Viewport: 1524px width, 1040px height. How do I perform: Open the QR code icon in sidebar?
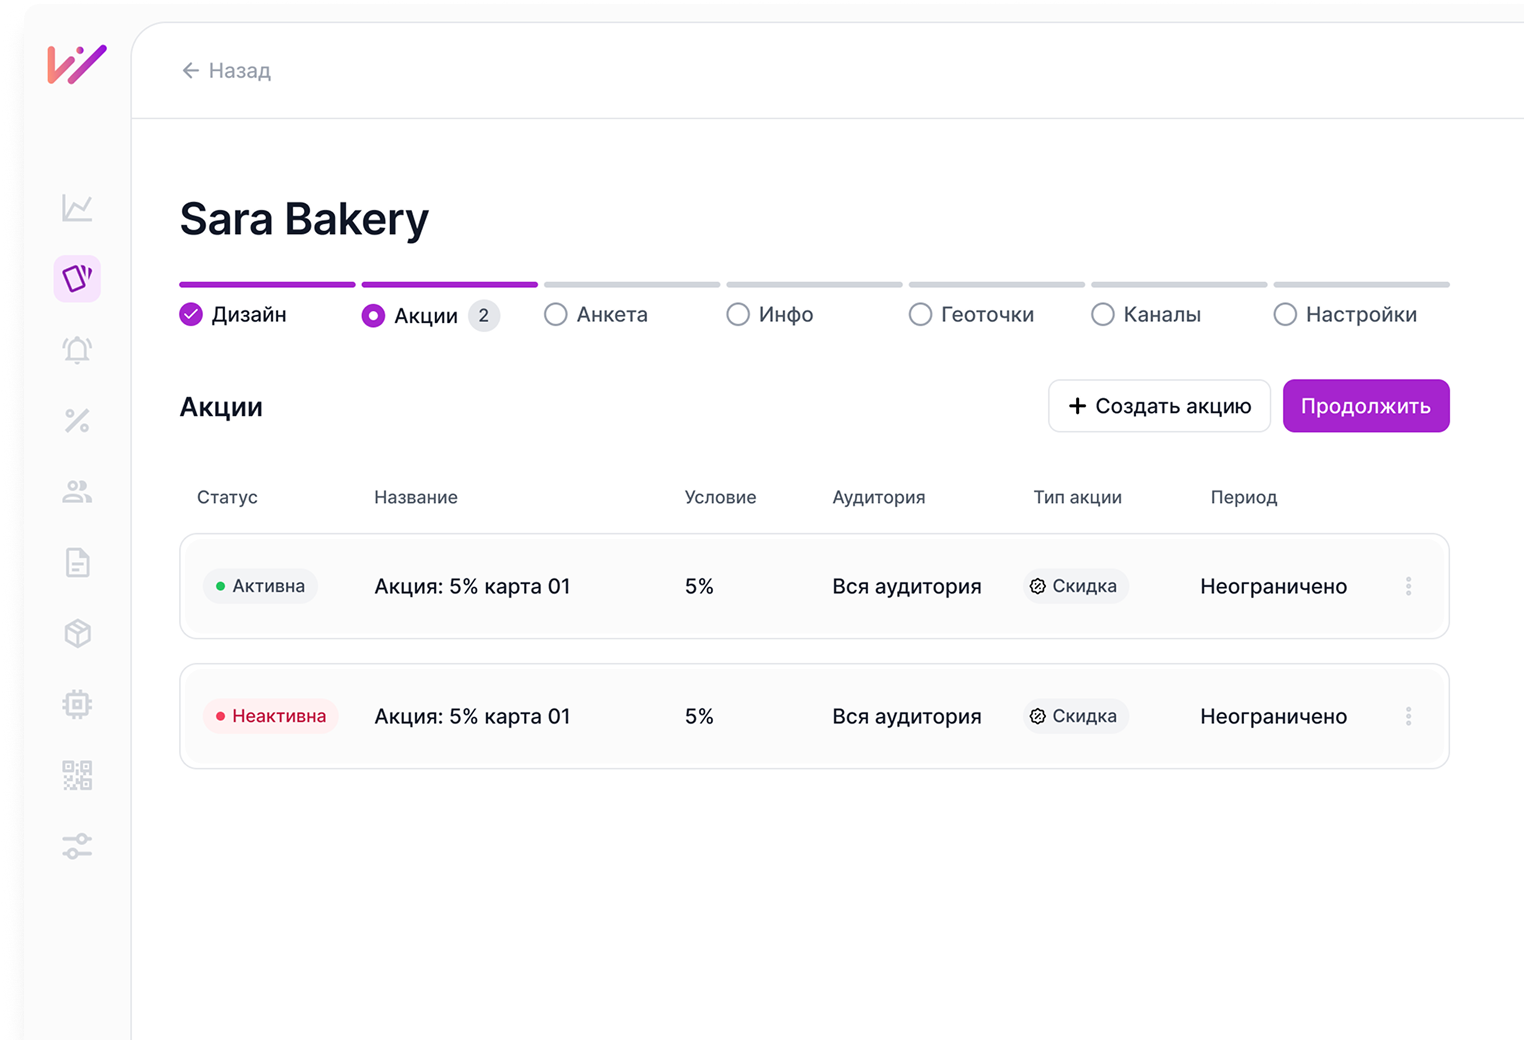pyautogui.click(x=77, y=775)
